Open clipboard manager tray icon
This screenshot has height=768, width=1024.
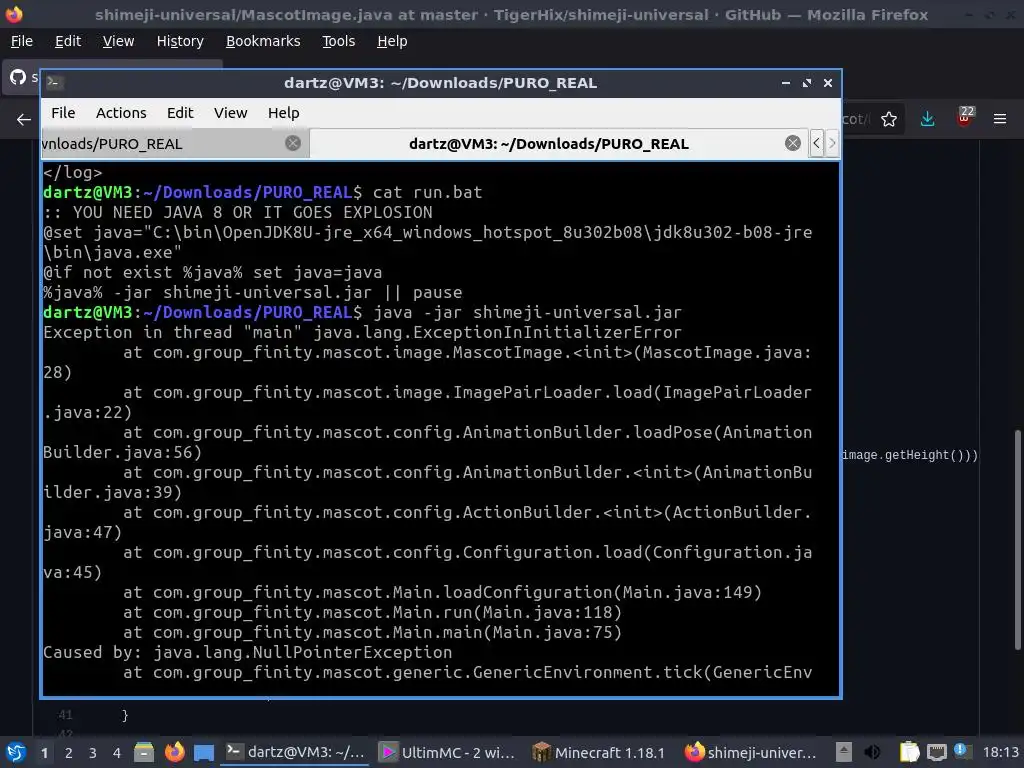(x=909, y=752)
